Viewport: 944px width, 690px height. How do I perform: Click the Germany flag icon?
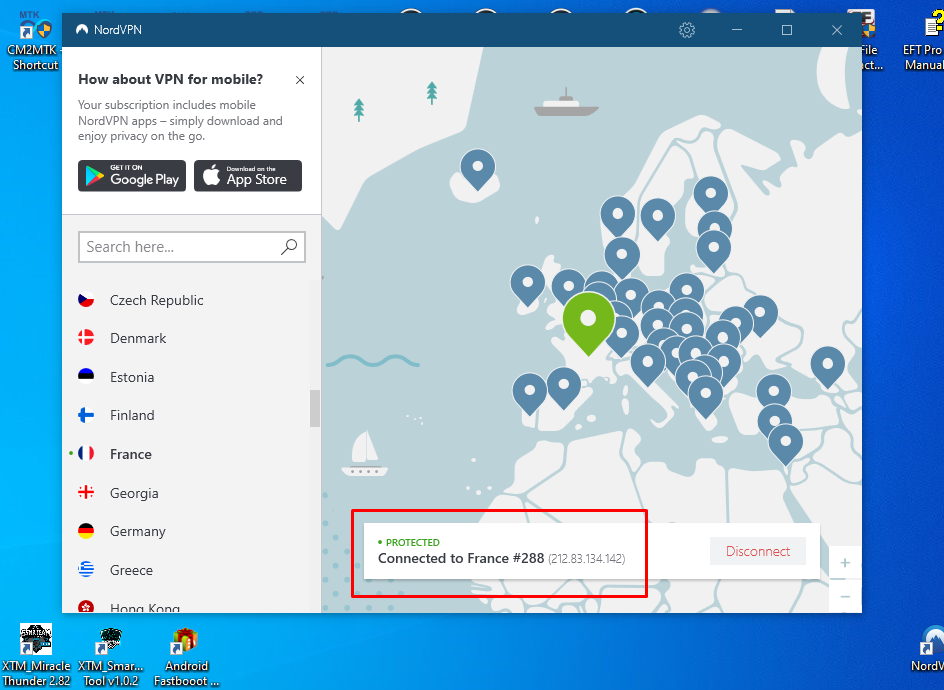86,530
